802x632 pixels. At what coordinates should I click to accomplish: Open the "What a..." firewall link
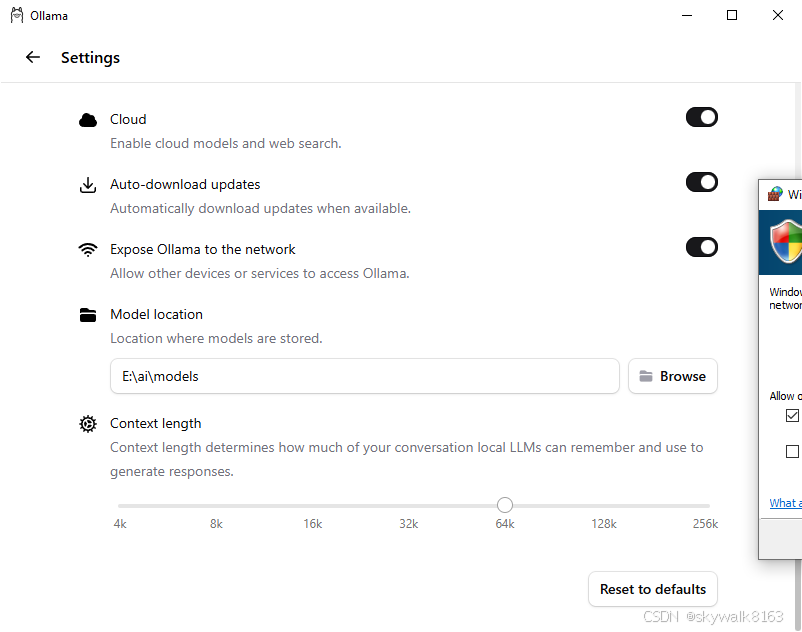[785, 503]
